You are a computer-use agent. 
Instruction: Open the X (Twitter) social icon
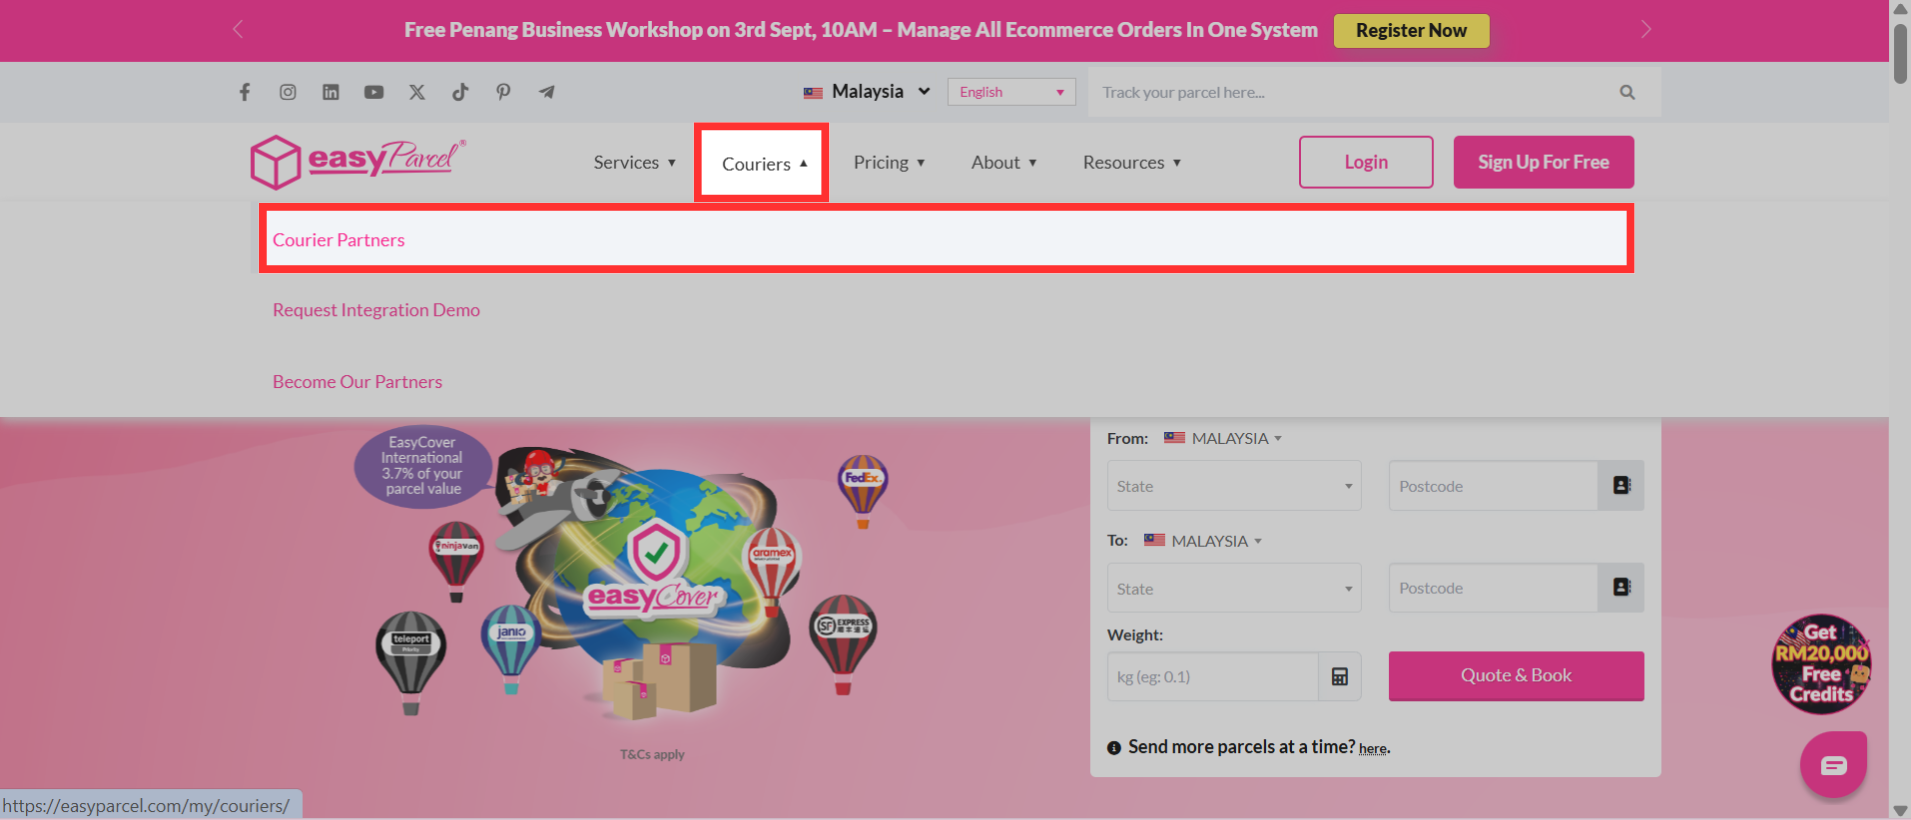[x=417, y=92]
